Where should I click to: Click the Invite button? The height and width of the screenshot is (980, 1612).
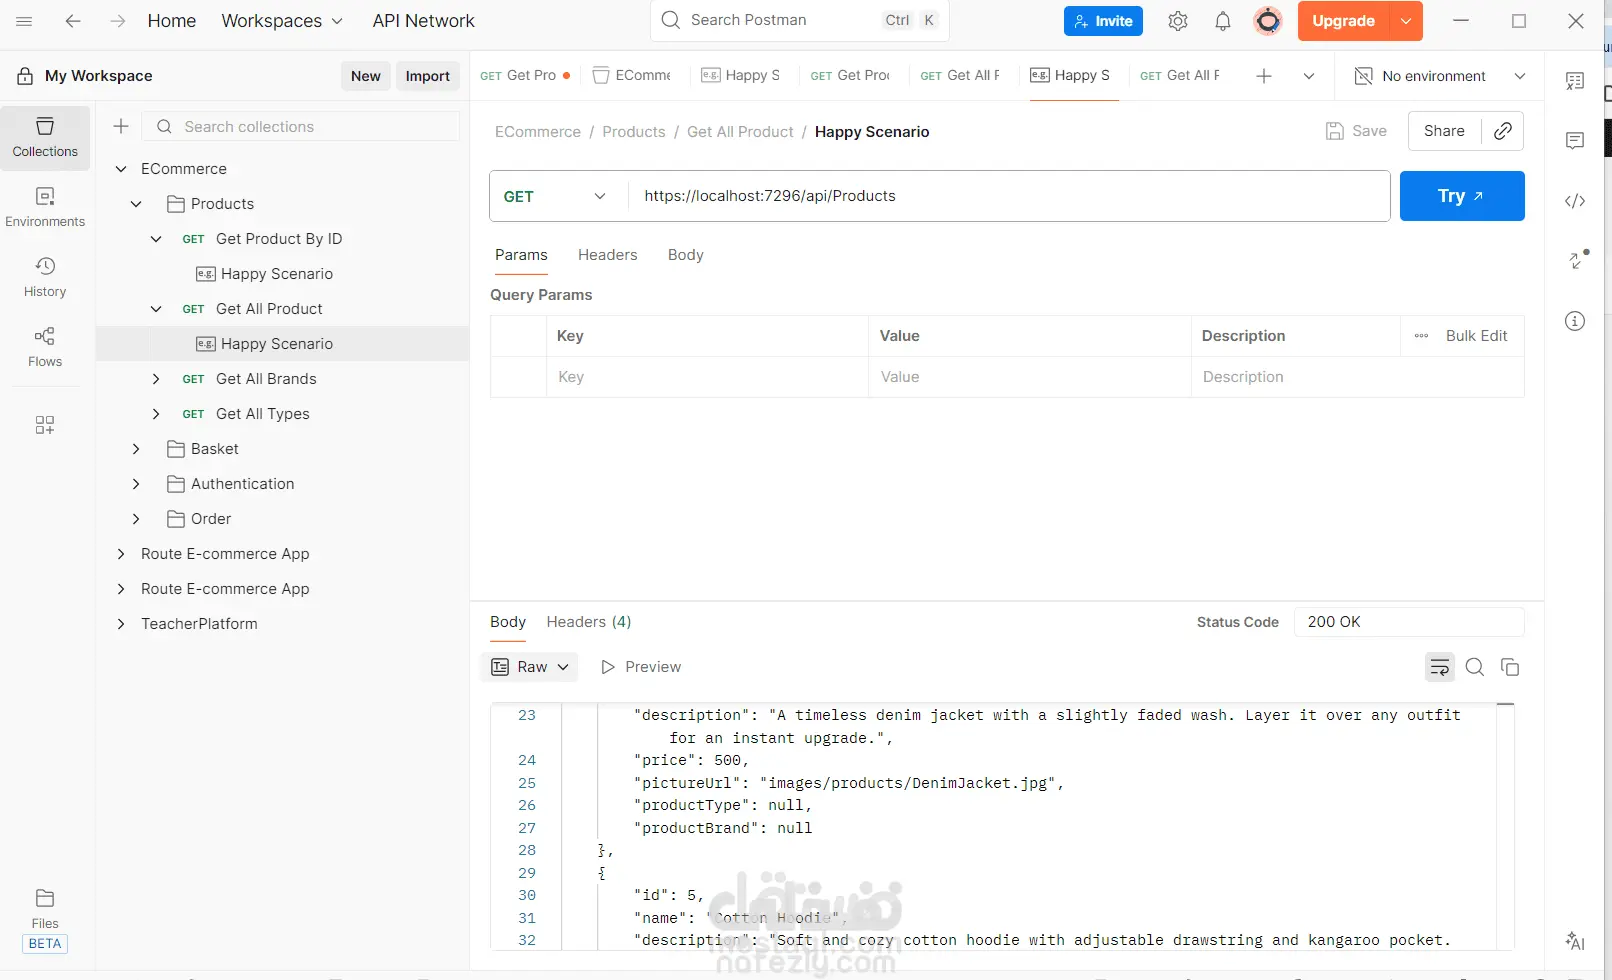1103,21
